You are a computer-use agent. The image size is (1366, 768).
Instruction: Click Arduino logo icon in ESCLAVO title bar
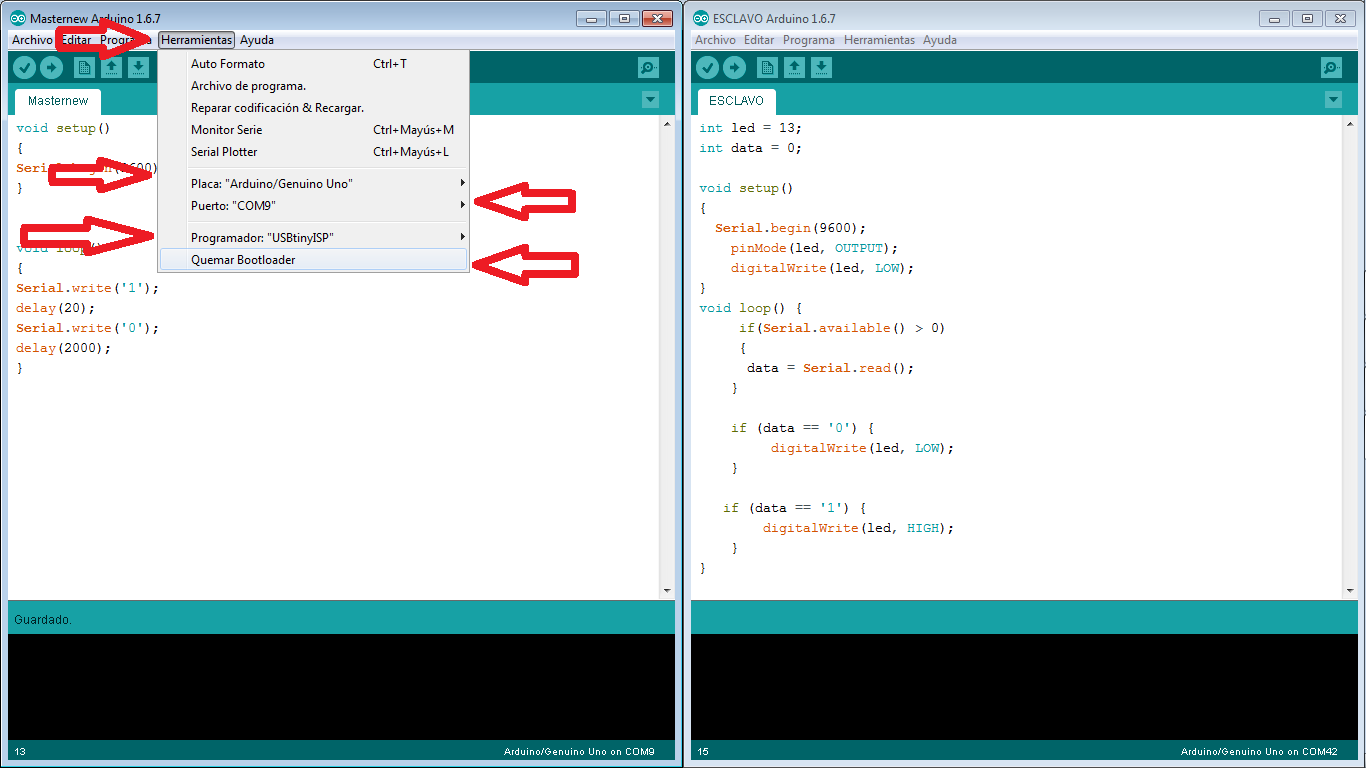701,18
